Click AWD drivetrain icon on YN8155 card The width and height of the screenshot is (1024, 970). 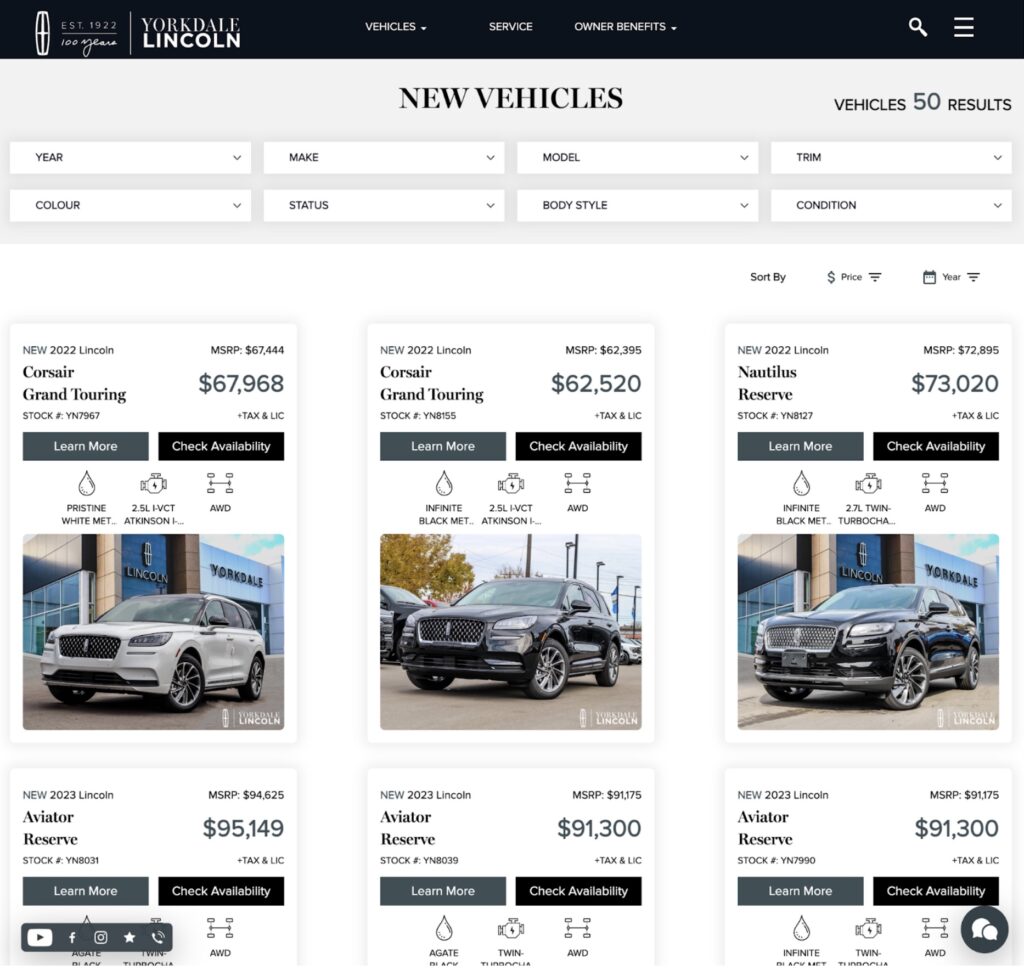click(577, 483)
